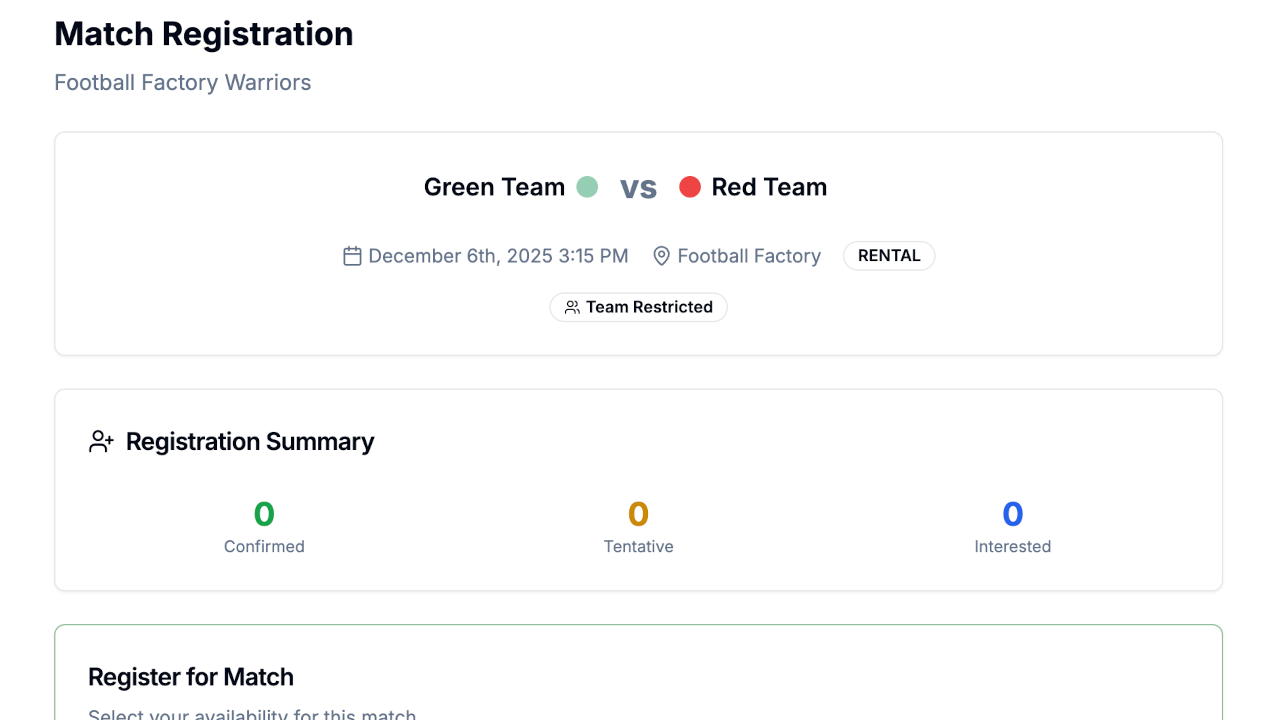
Task: Click the green Confirmed count indicator
Action: point(264,514)
